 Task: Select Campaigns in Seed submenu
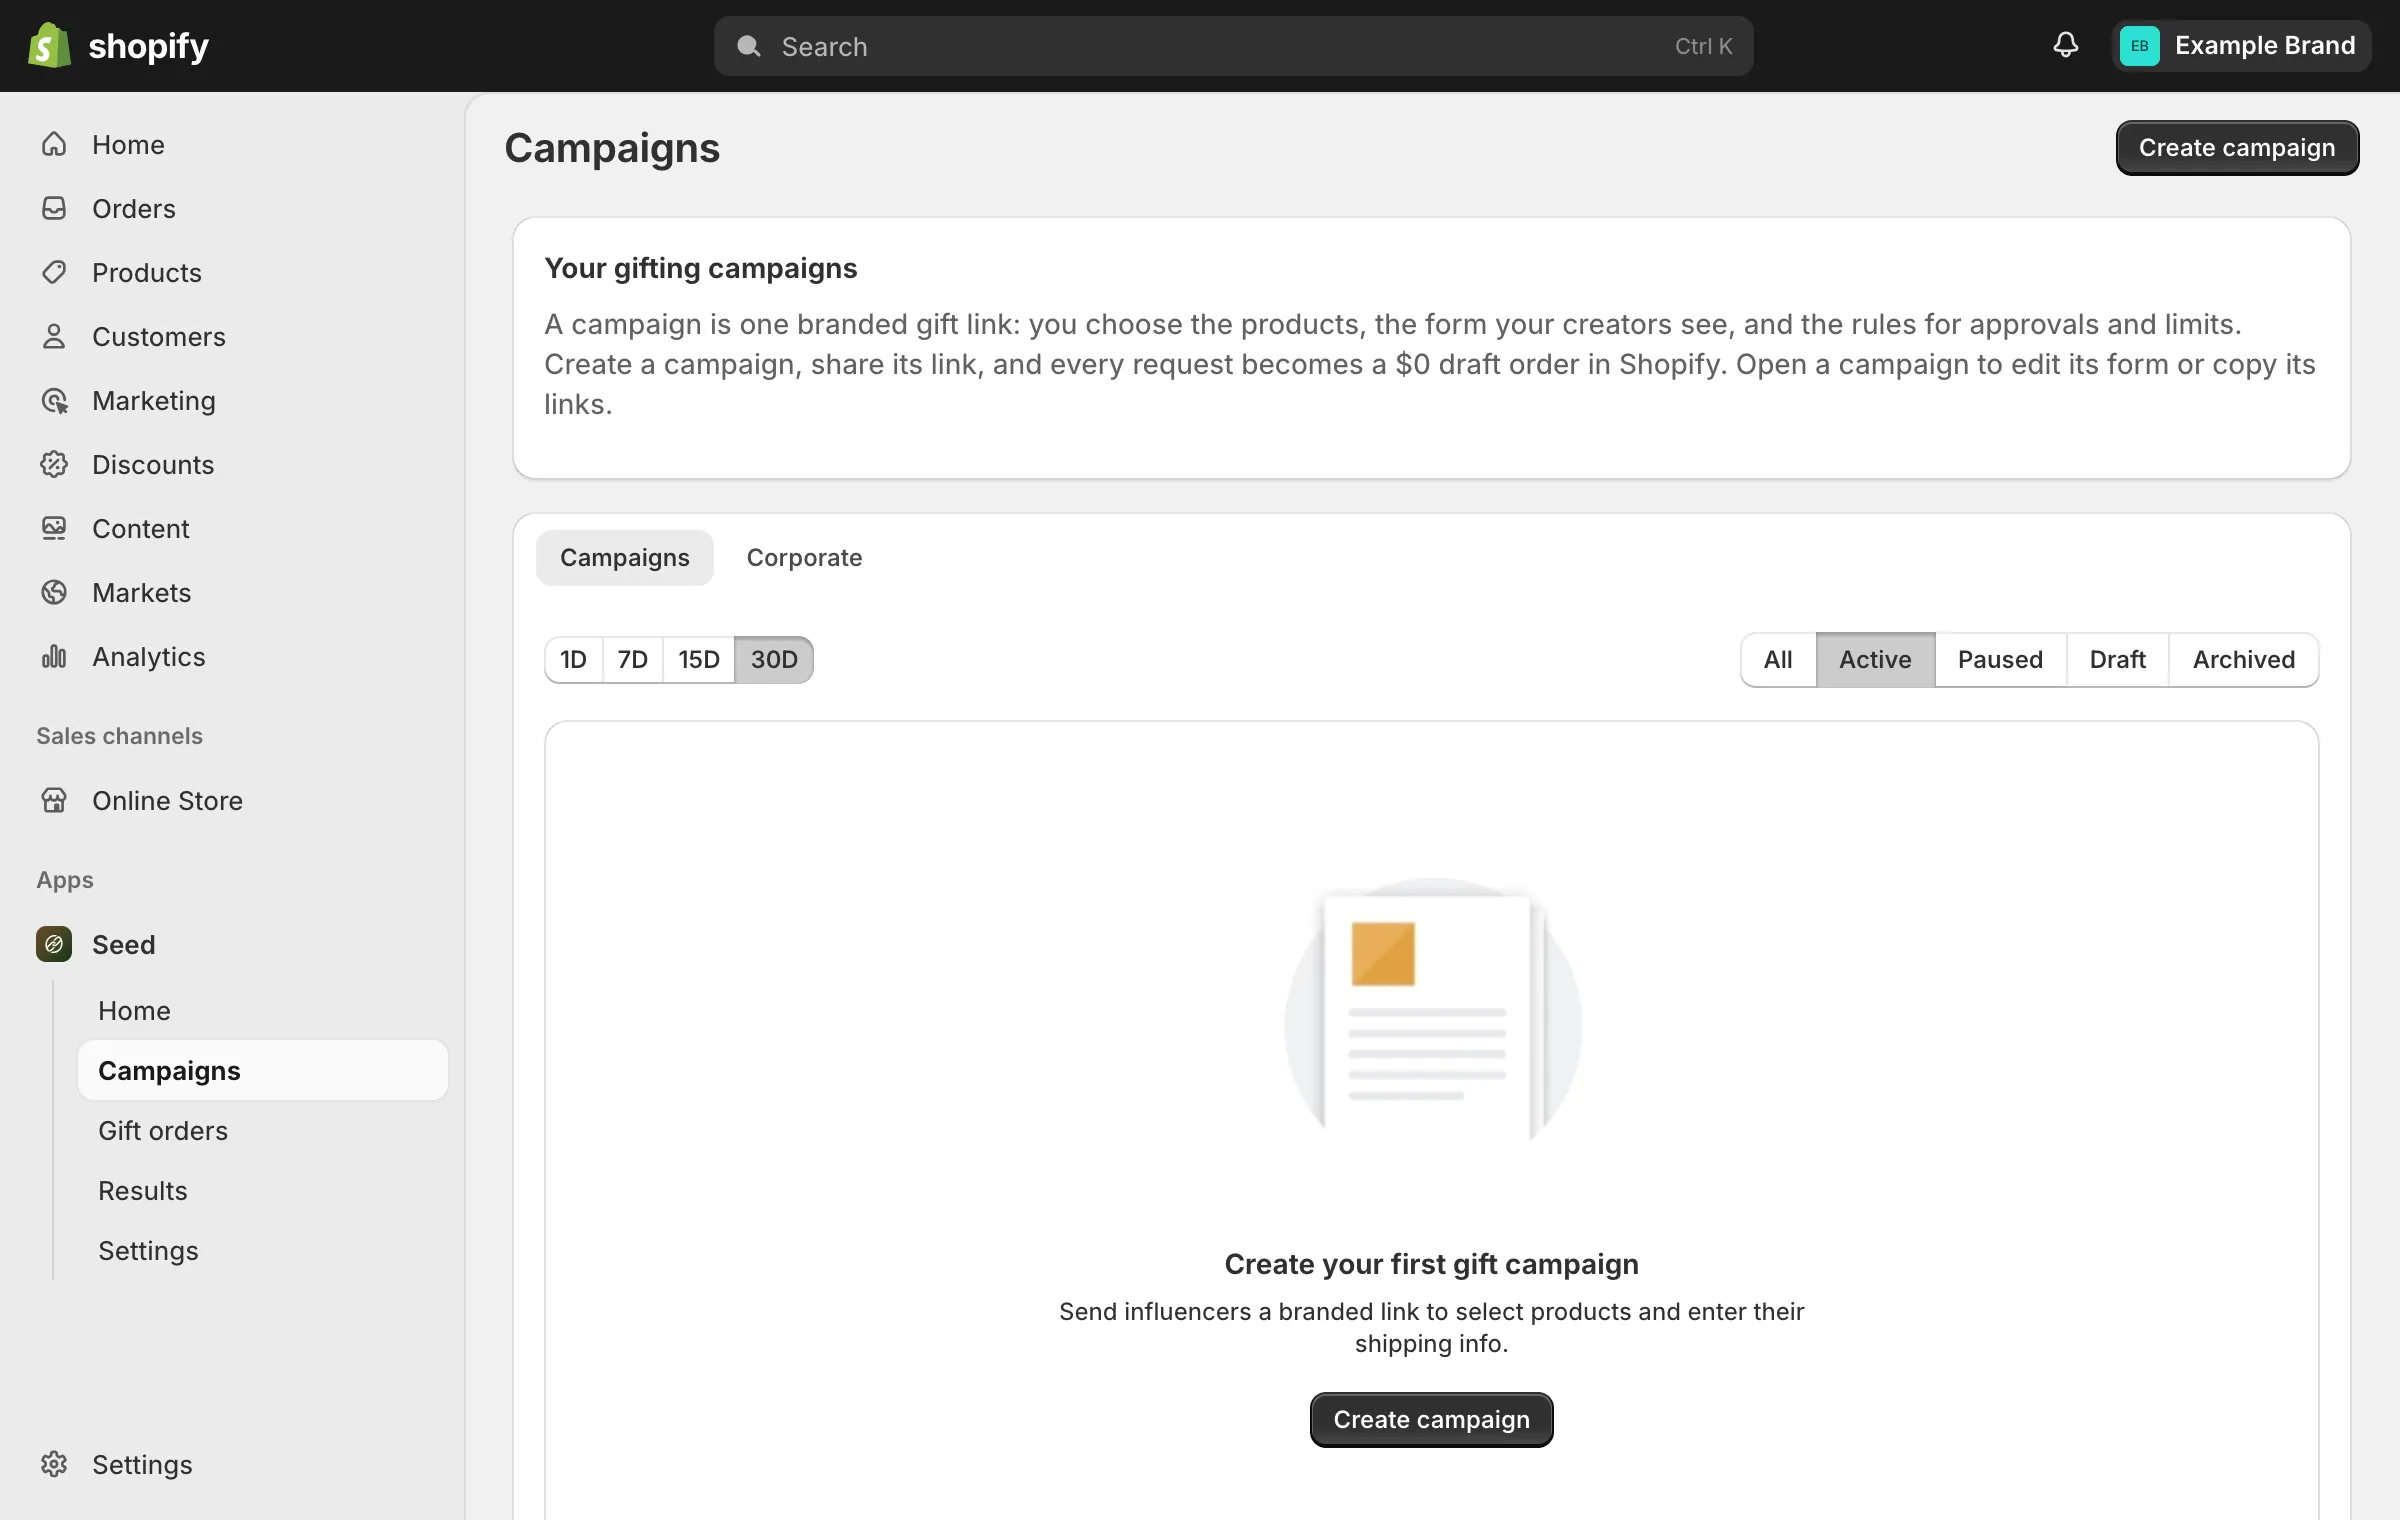pyautogui.click(x=262, y=1070)
